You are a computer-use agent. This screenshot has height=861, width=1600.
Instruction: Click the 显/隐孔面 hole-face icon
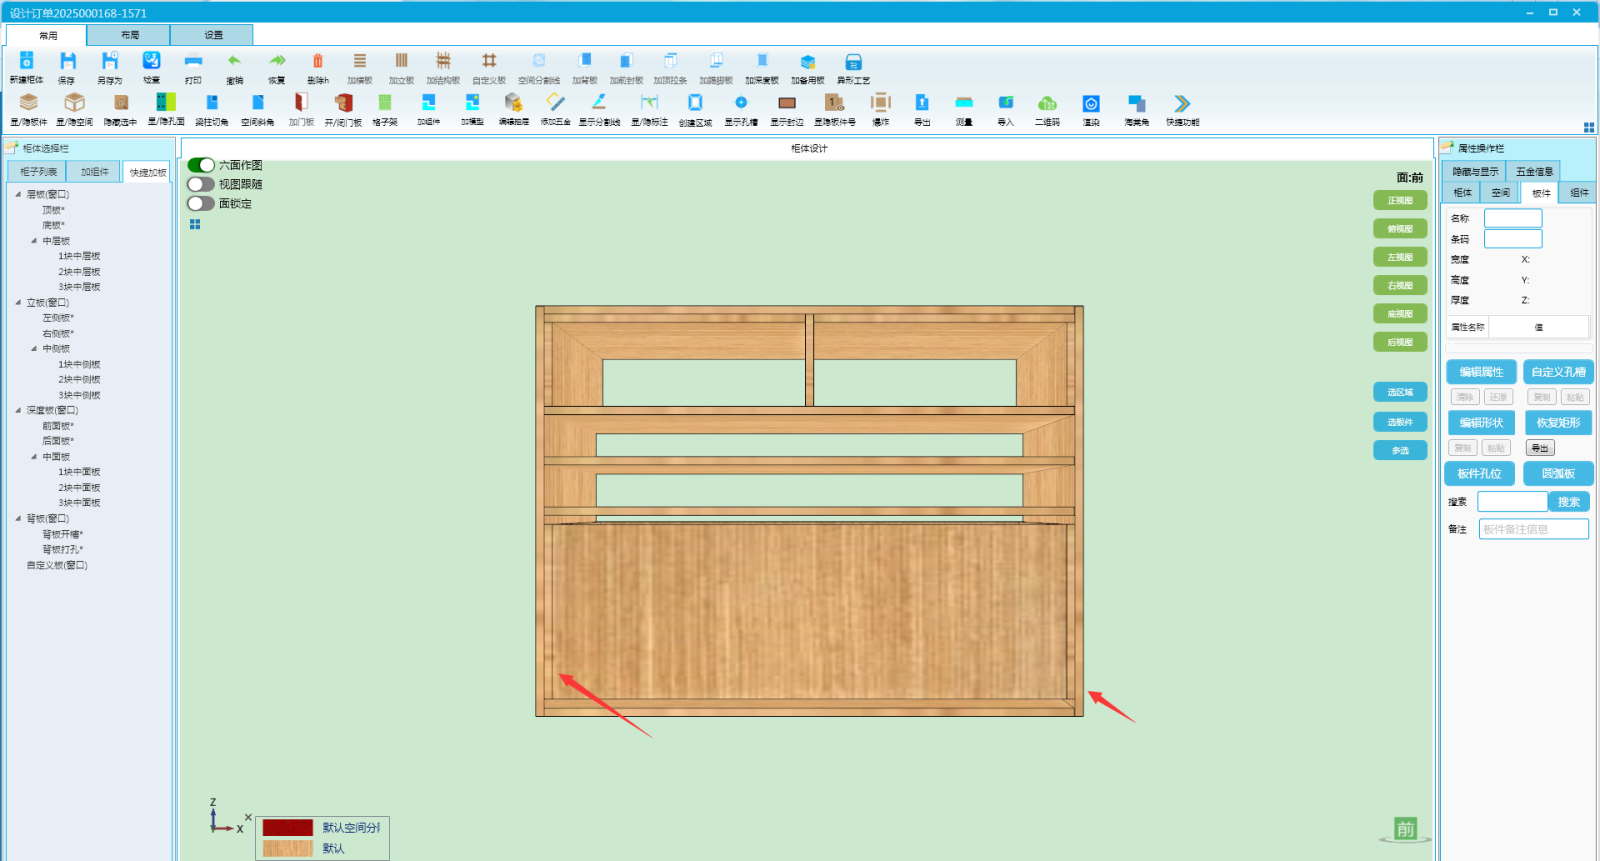pyautogui.click(x=166, y=103)
